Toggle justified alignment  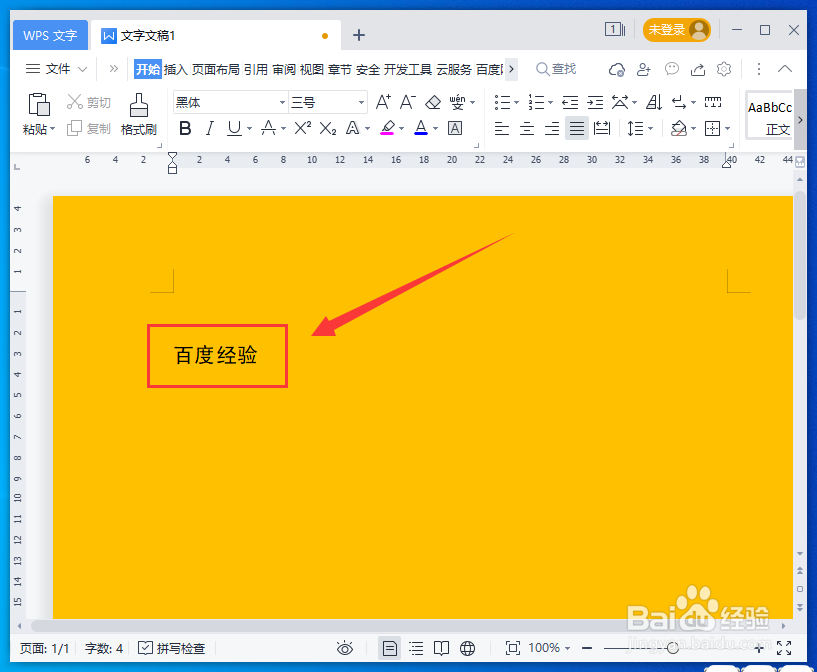click(577, 128)
